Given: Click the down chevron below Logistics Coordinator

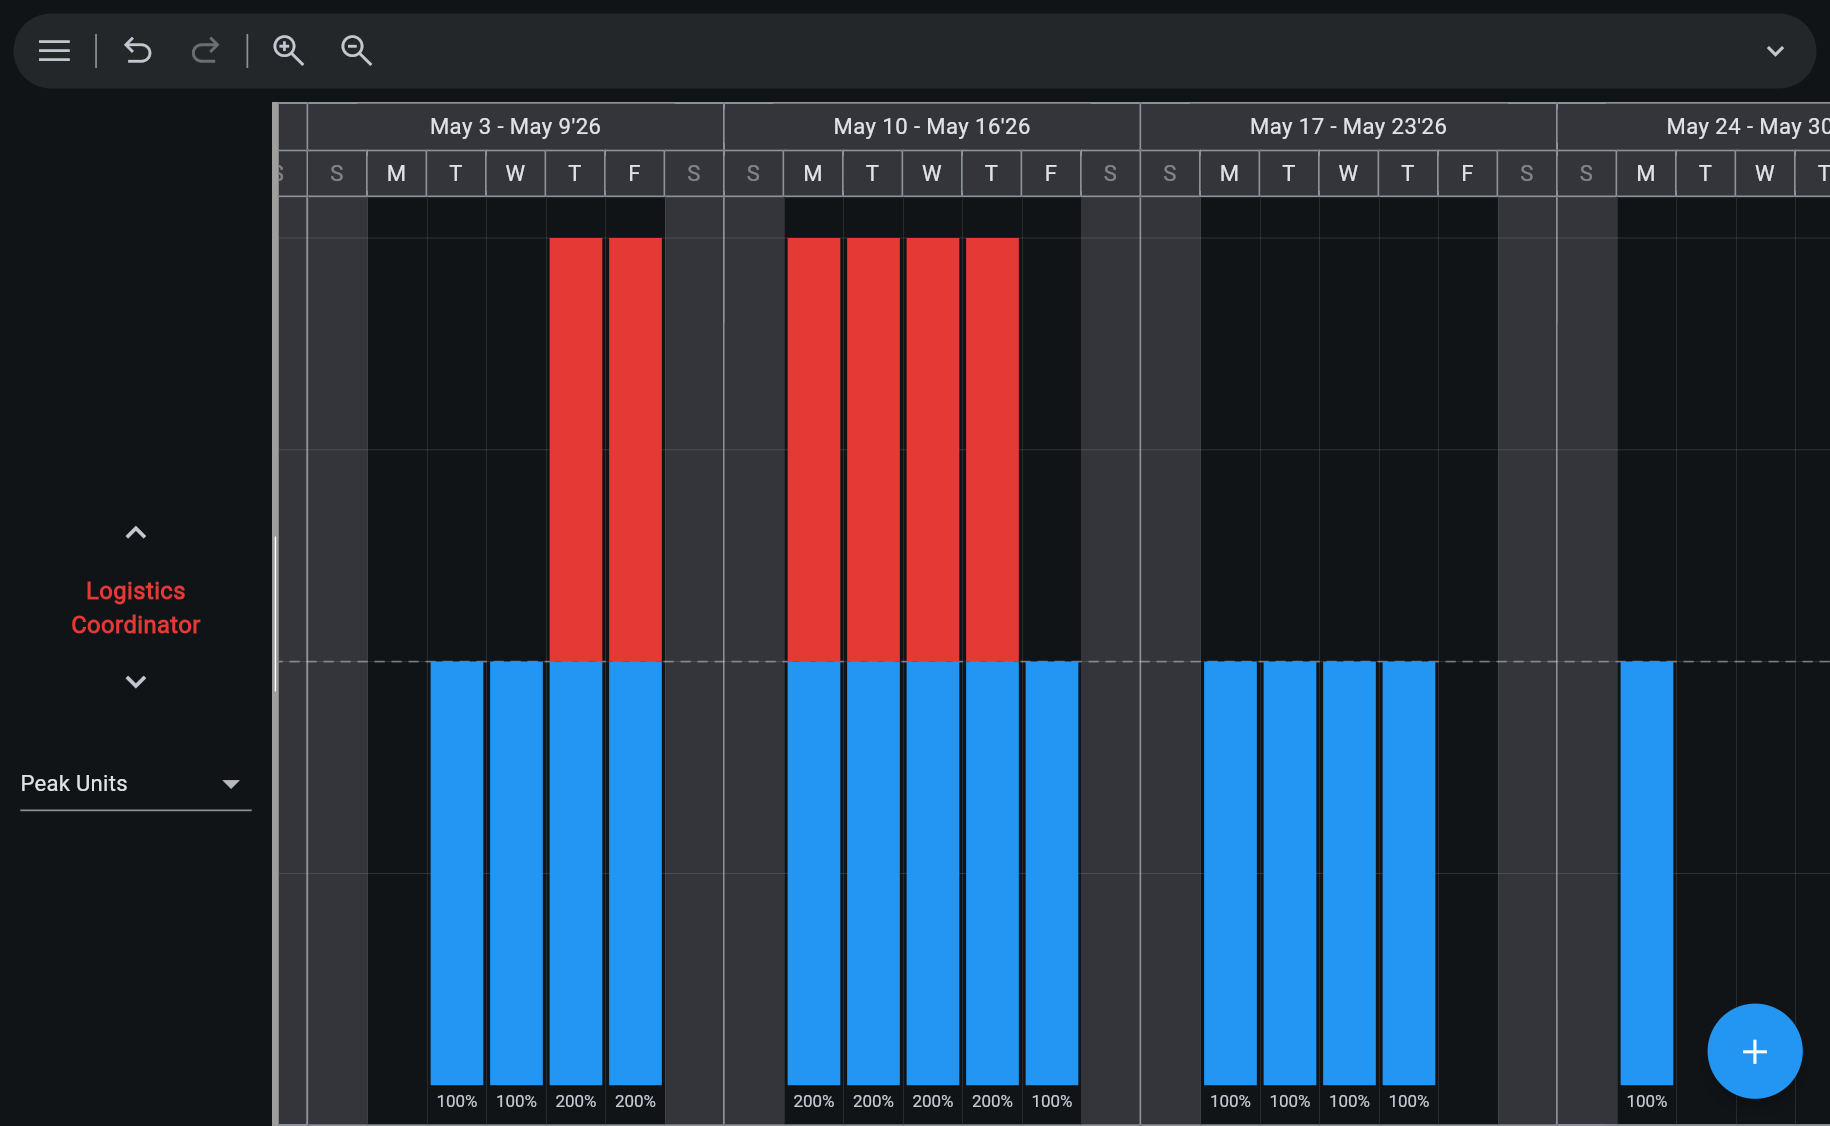Looking at the screenshot, I should pyautogui.click(x=135, y=681).
